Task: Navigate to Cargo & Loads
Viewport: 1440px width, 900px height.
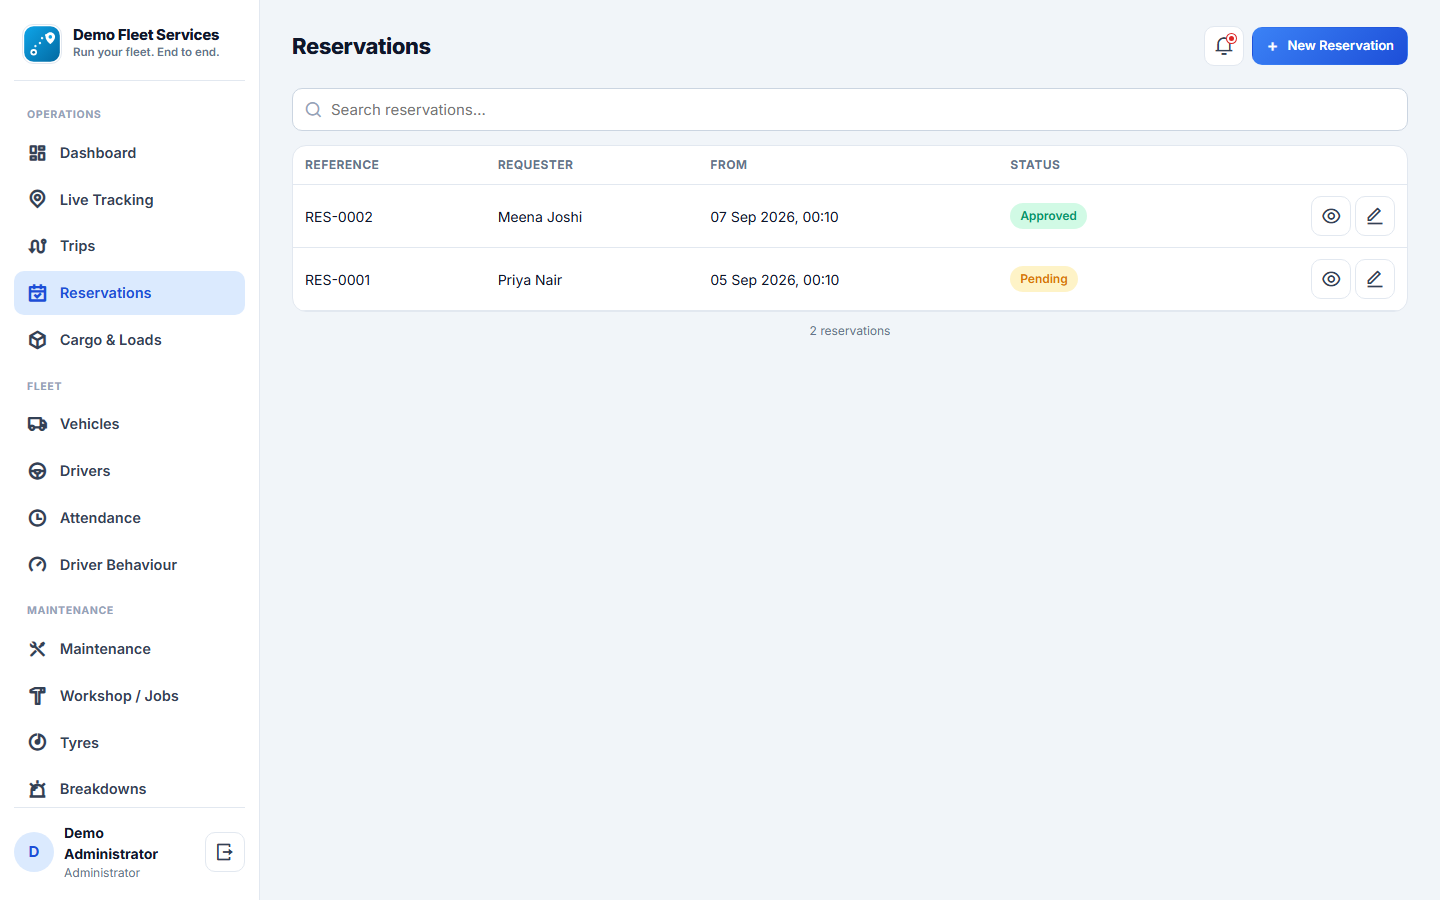Action: coord(129,340)
